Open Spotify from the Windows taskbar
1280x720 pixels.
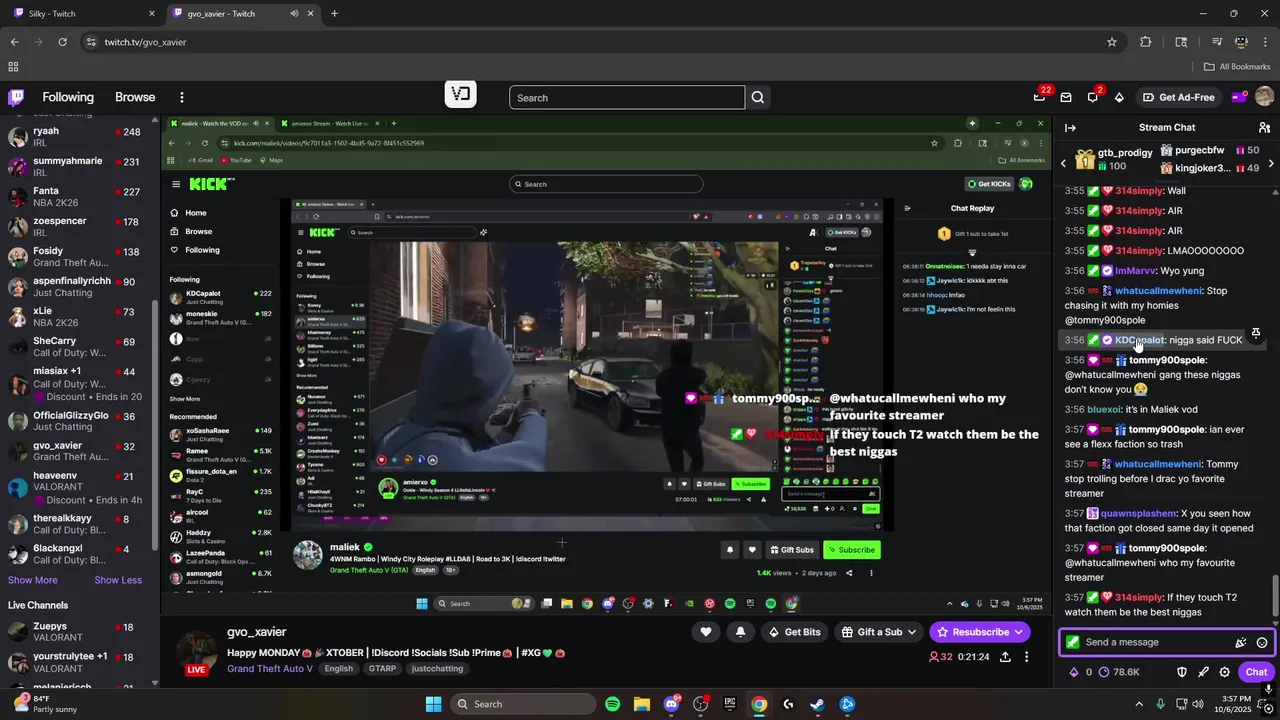pyautogui.click(x=612, y=704)
